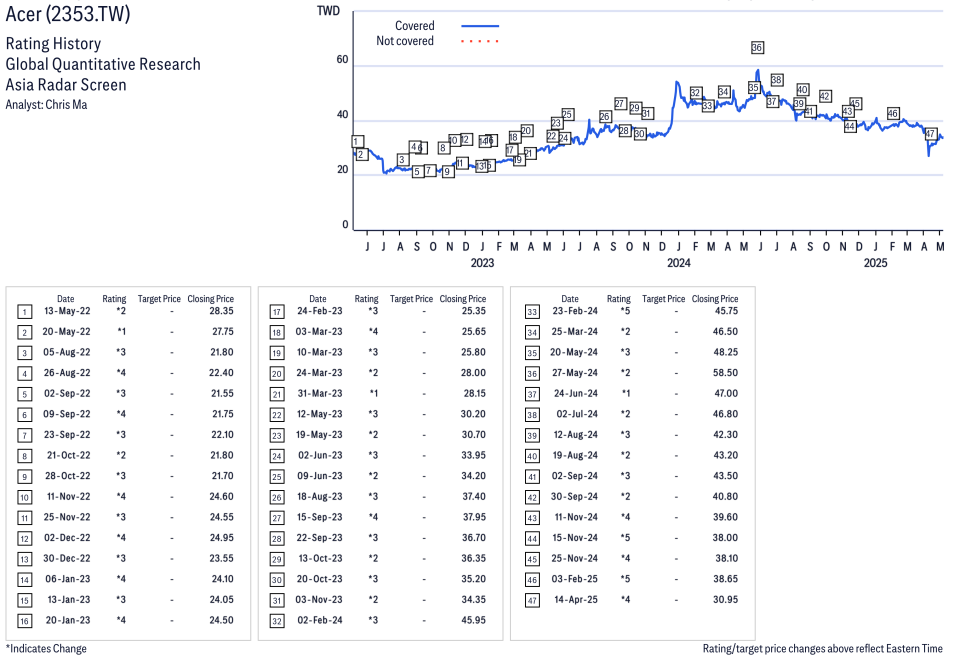
Task: Select chart marker 44 on the graph
Action: coord(850,126)
